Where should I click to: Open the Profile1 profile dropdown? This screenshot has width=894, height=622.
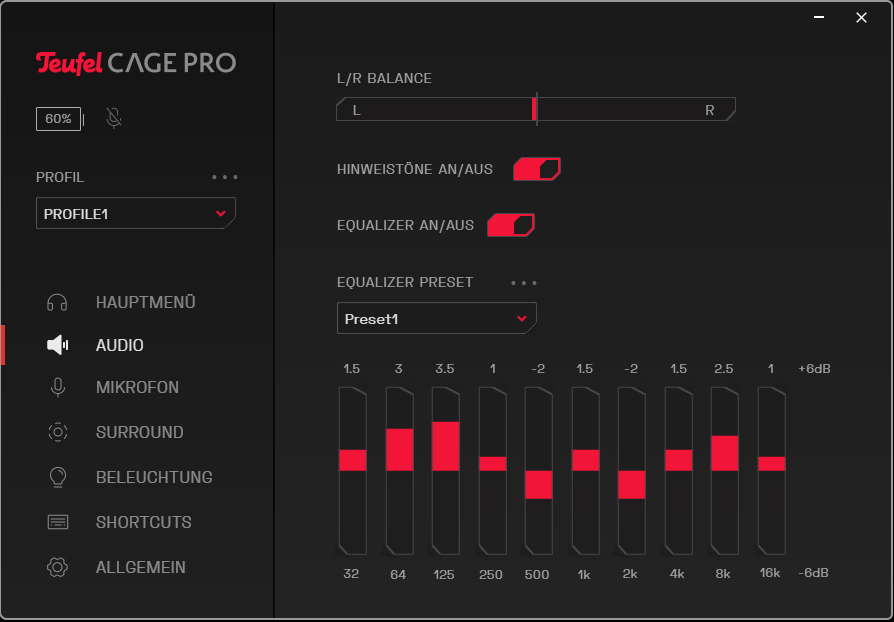coord(136,213)
